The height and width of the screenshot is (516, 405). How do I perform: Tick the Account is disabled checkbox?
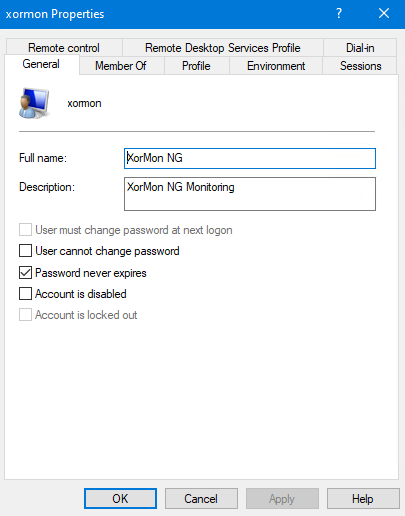25,294
